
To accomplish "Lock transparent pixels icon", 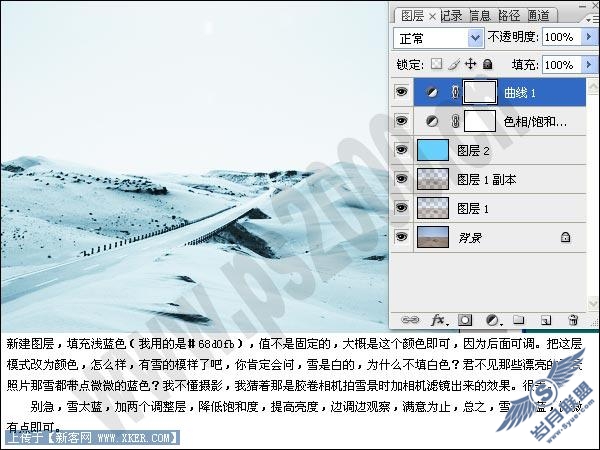I will [436, 64].
